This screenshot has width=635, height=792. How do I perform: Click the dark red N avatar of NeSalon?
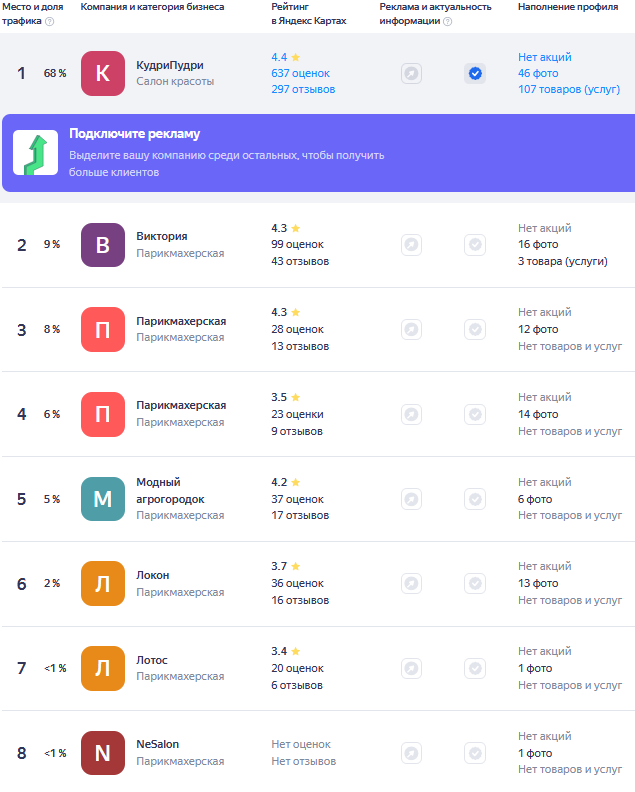[x=103, y=753]
